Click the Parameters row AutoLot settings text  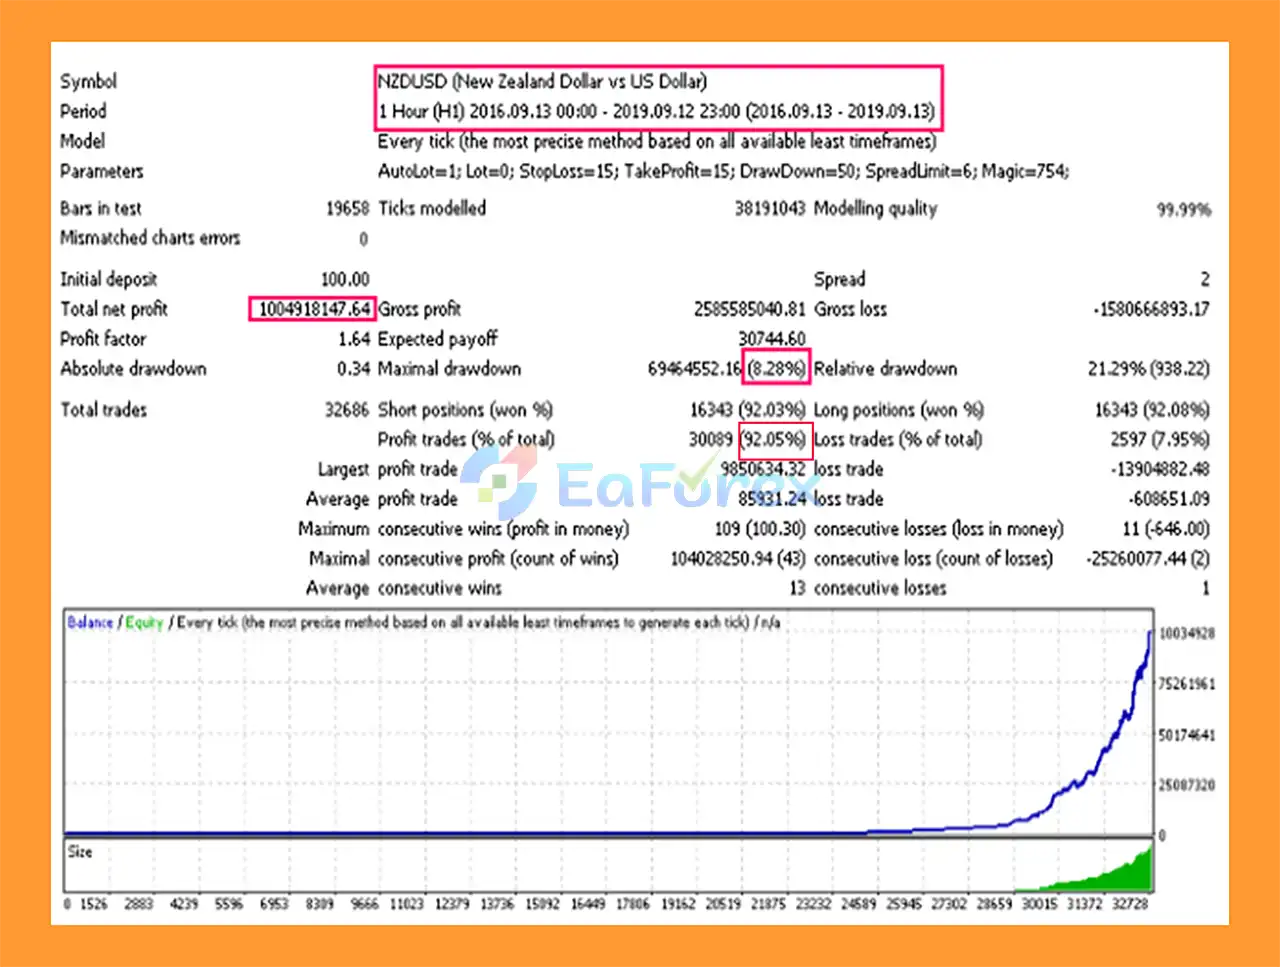click(722, 171)
